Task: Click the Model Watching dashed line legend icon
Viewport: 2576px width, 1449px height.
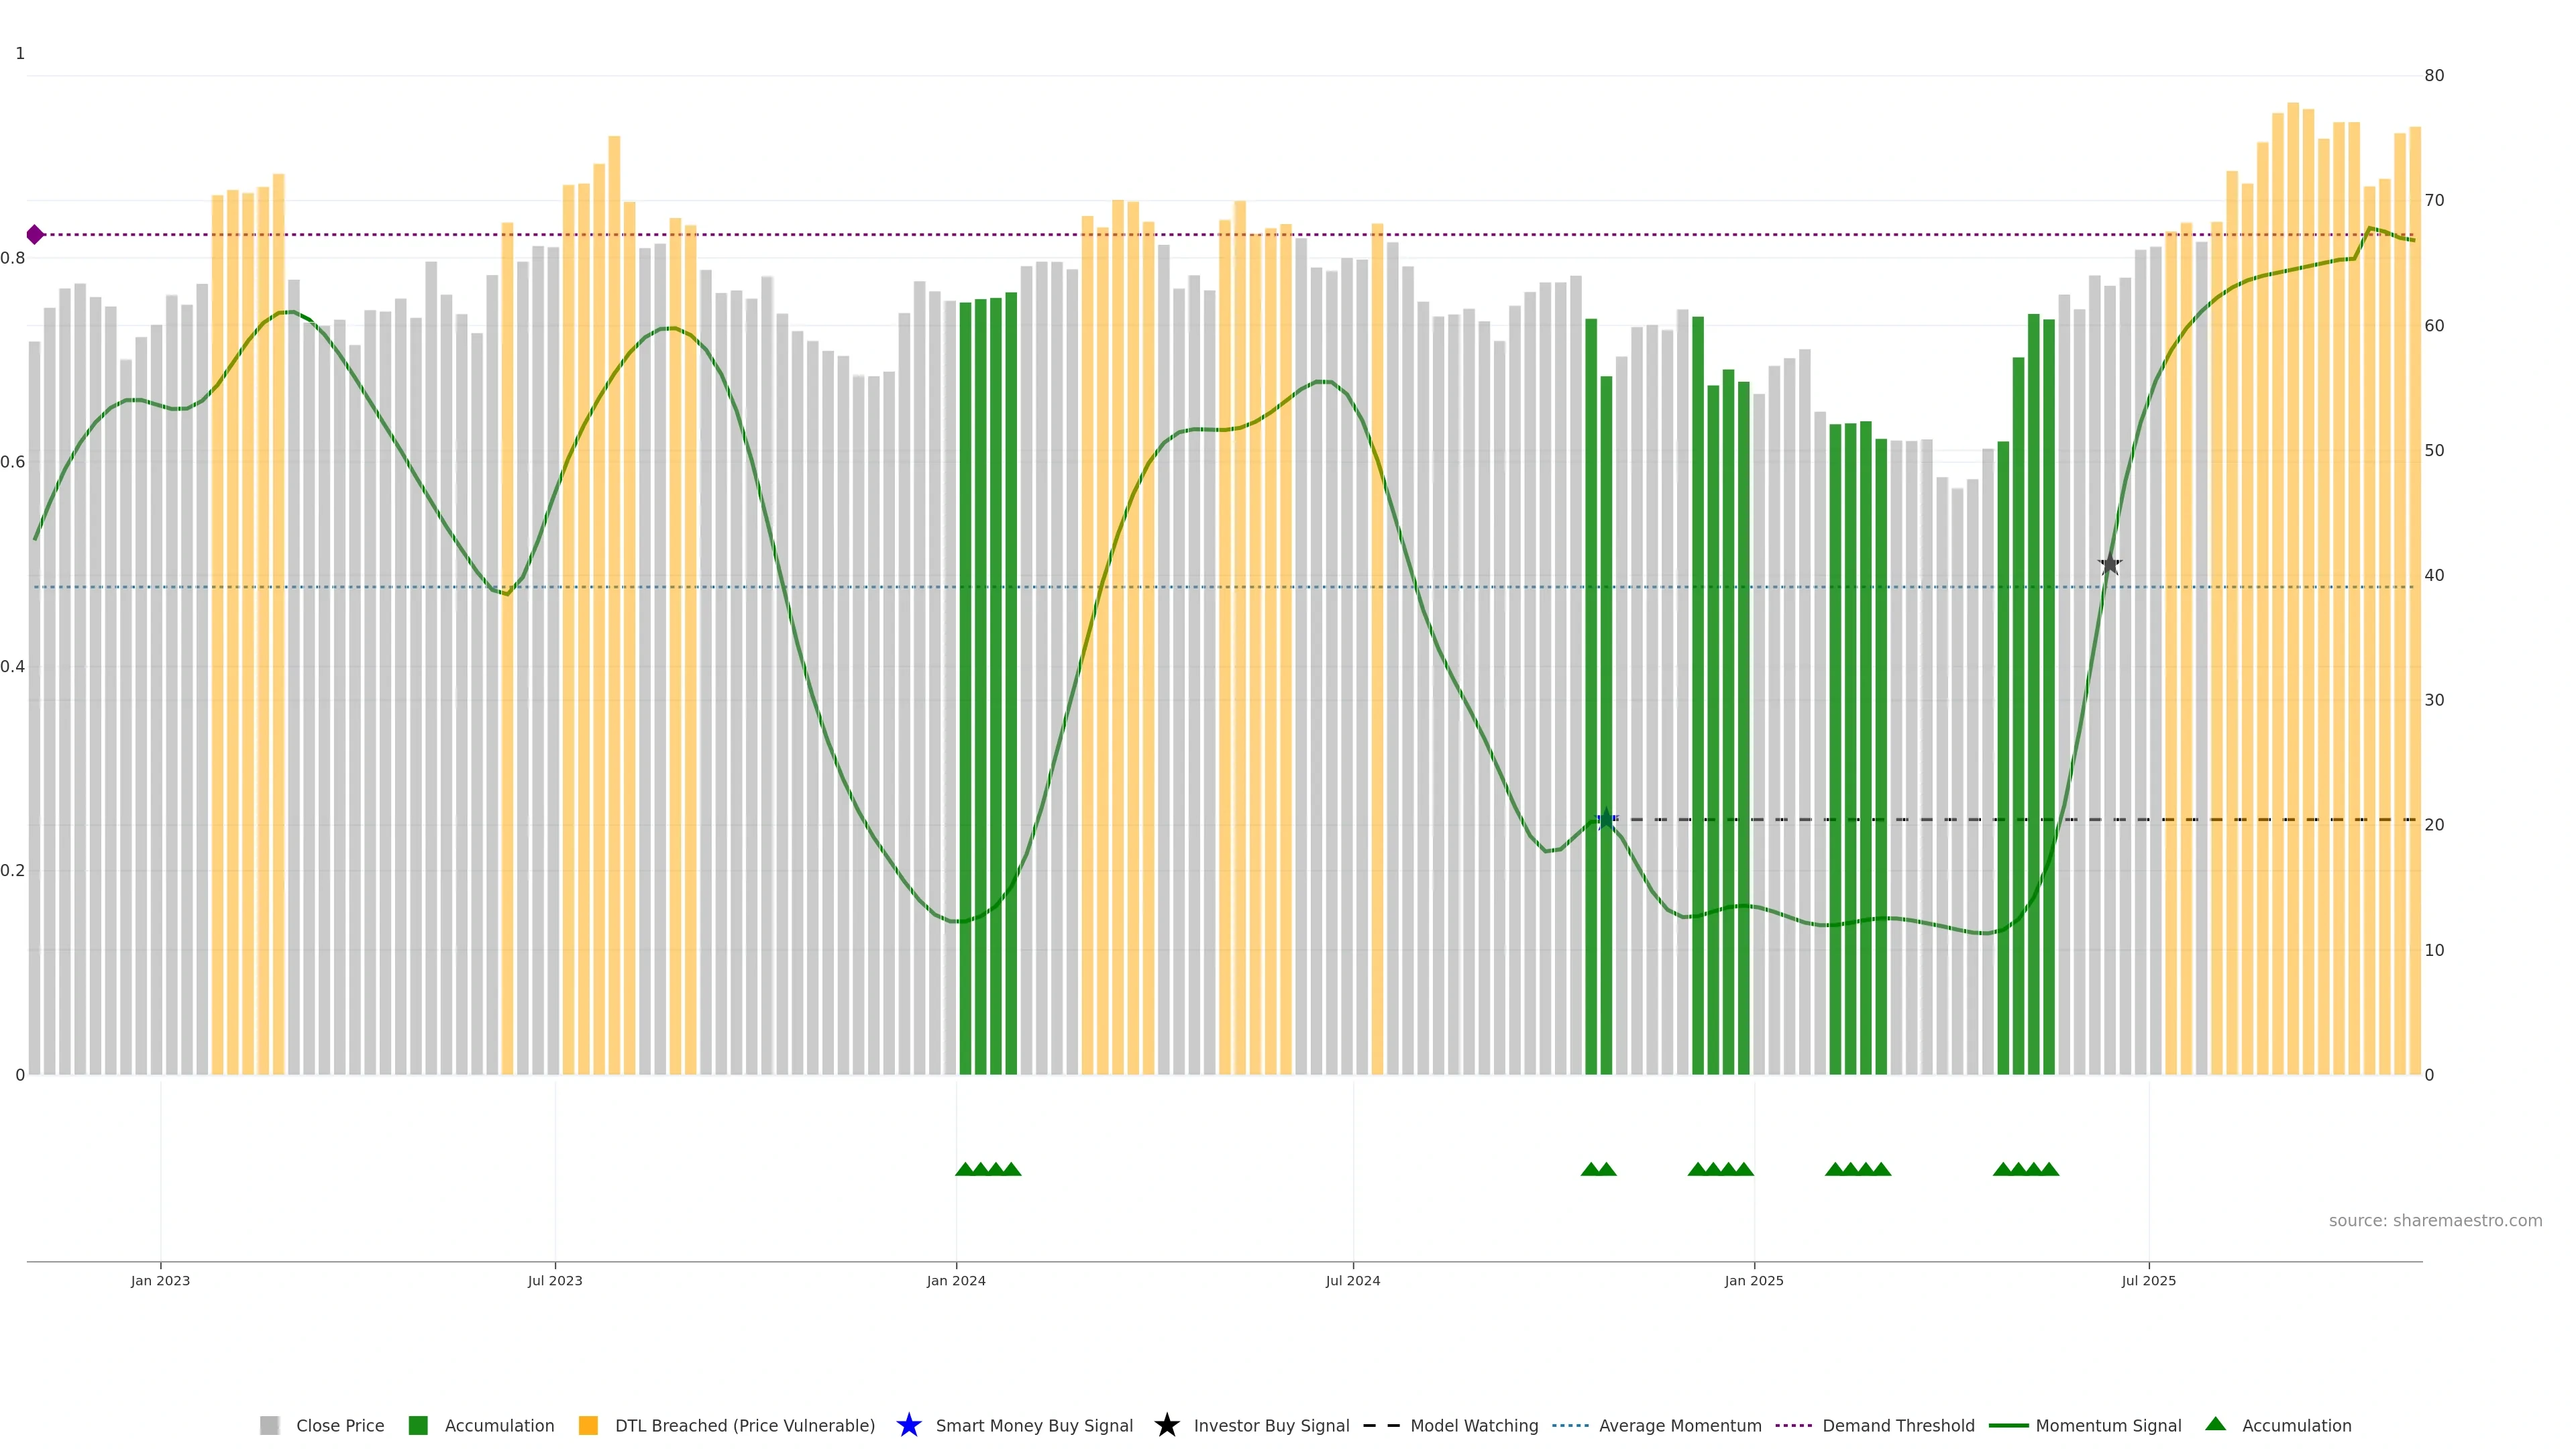Action: coord(1381,1425)
